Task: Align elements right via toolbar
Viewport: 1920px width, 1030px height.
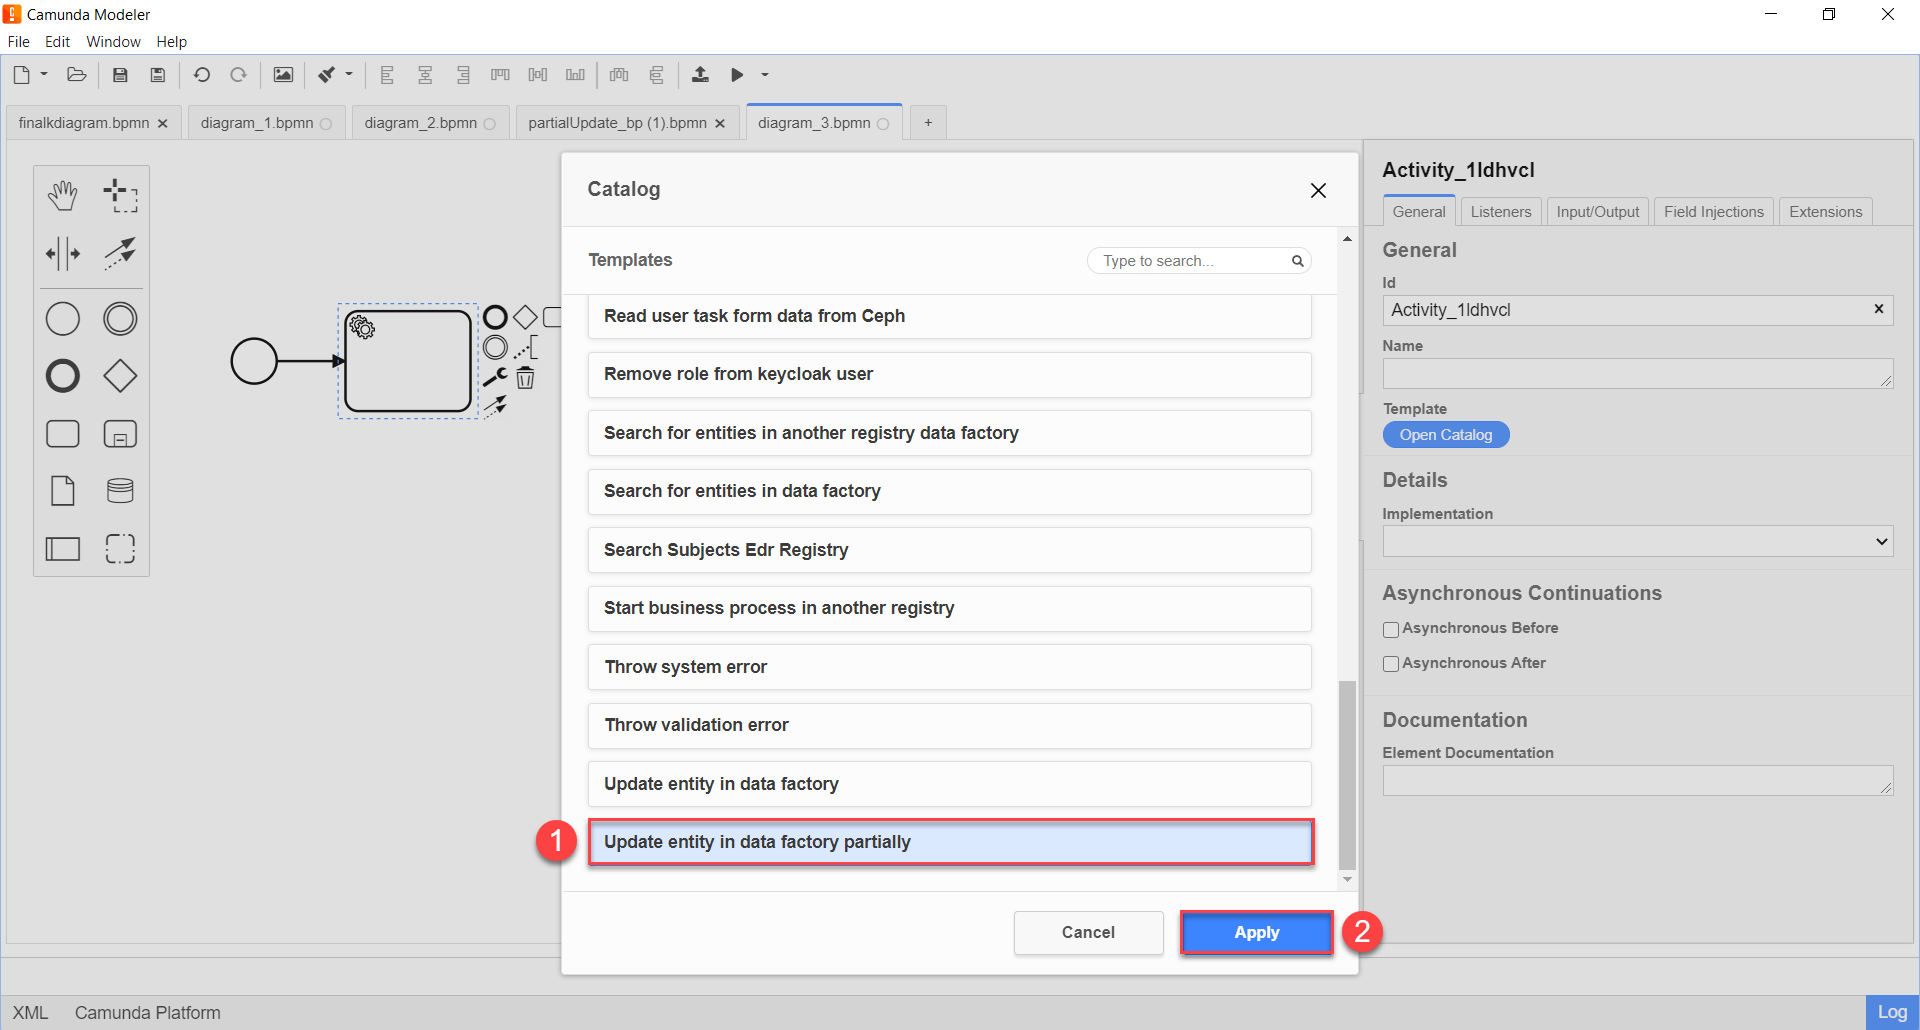Action: (x=462, y=75)
